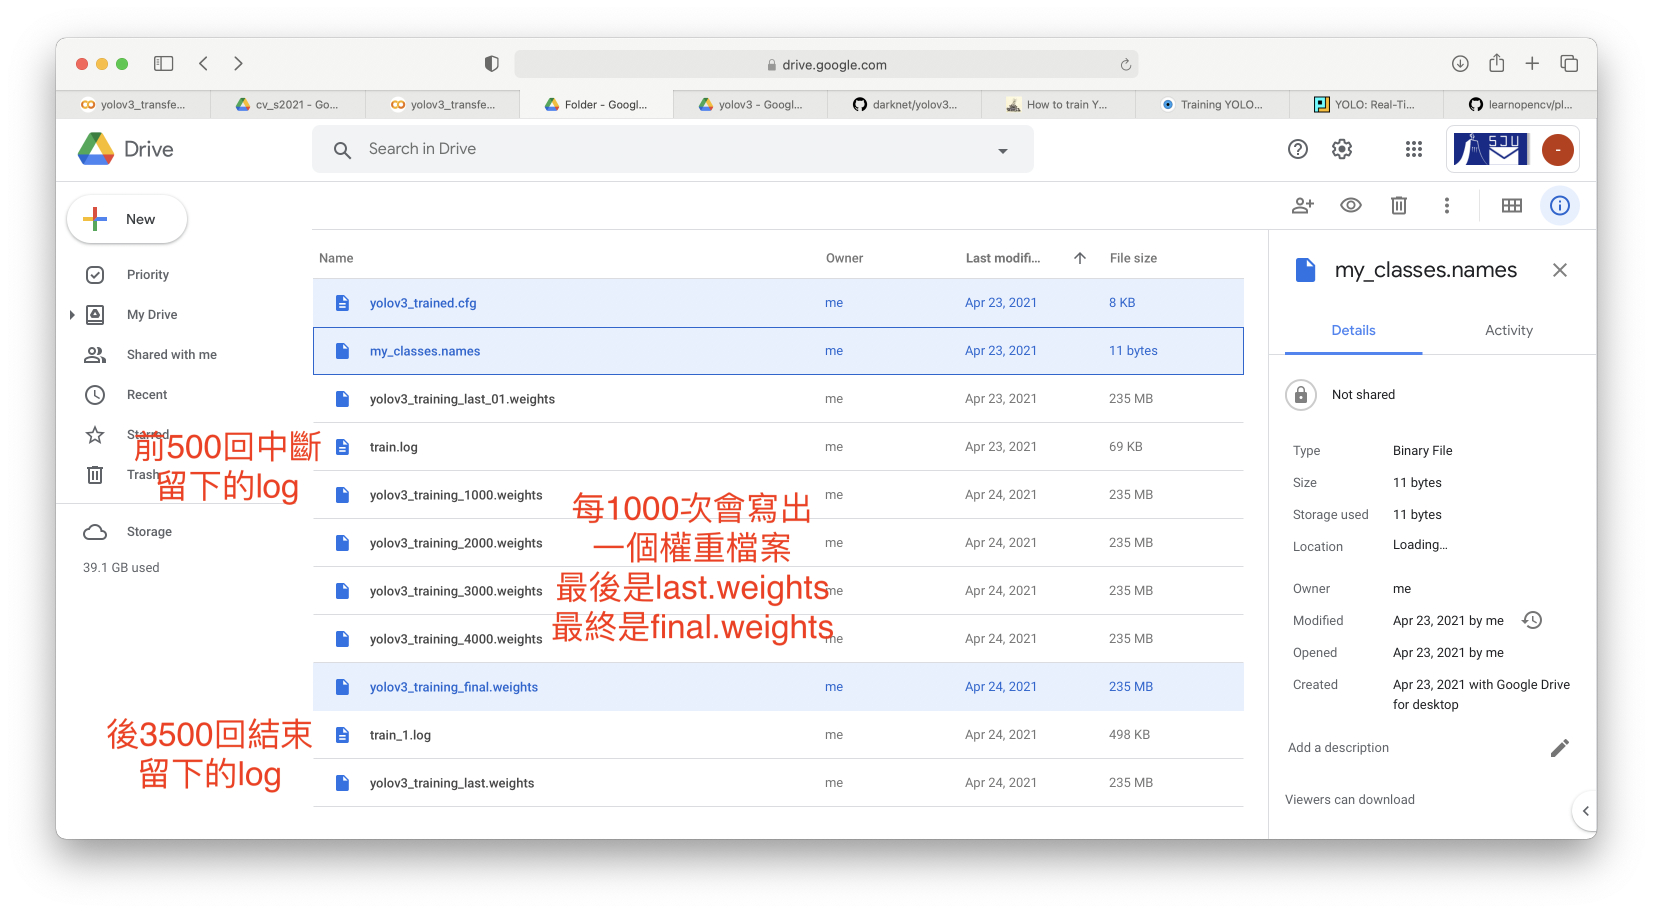Select yolov3_training_2000.weights file
The width and height of the screenshot is (1653, 913).
pos(778,543)
